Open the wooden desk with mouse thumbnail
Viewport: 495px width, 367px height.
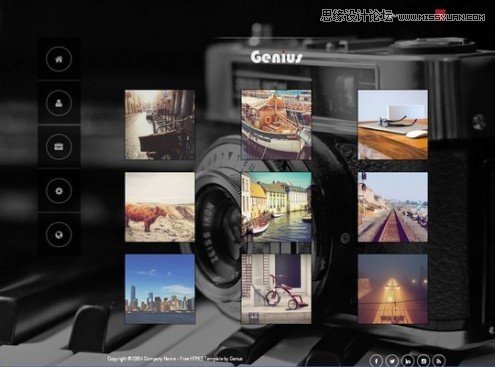[x=393, y=125]
